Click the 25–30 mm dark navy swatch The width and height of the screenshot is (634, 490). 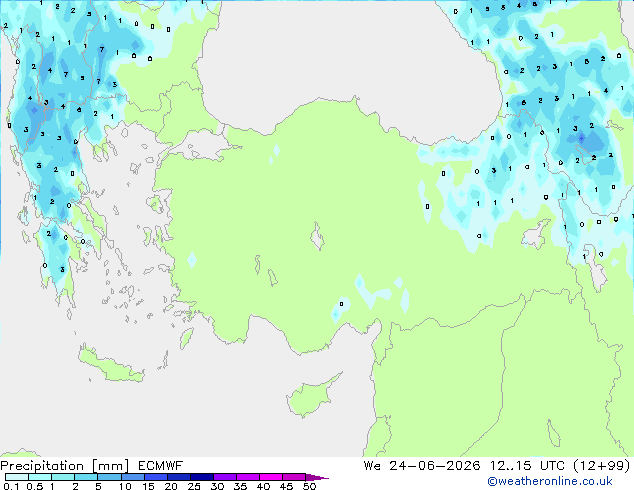201,477
